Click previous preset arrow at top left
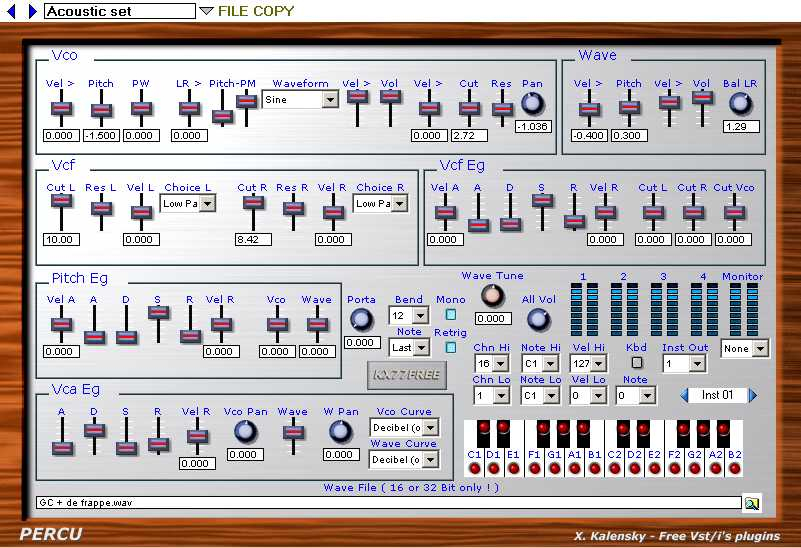The height and width of the screenshot is (548, 801). point(12,11)
